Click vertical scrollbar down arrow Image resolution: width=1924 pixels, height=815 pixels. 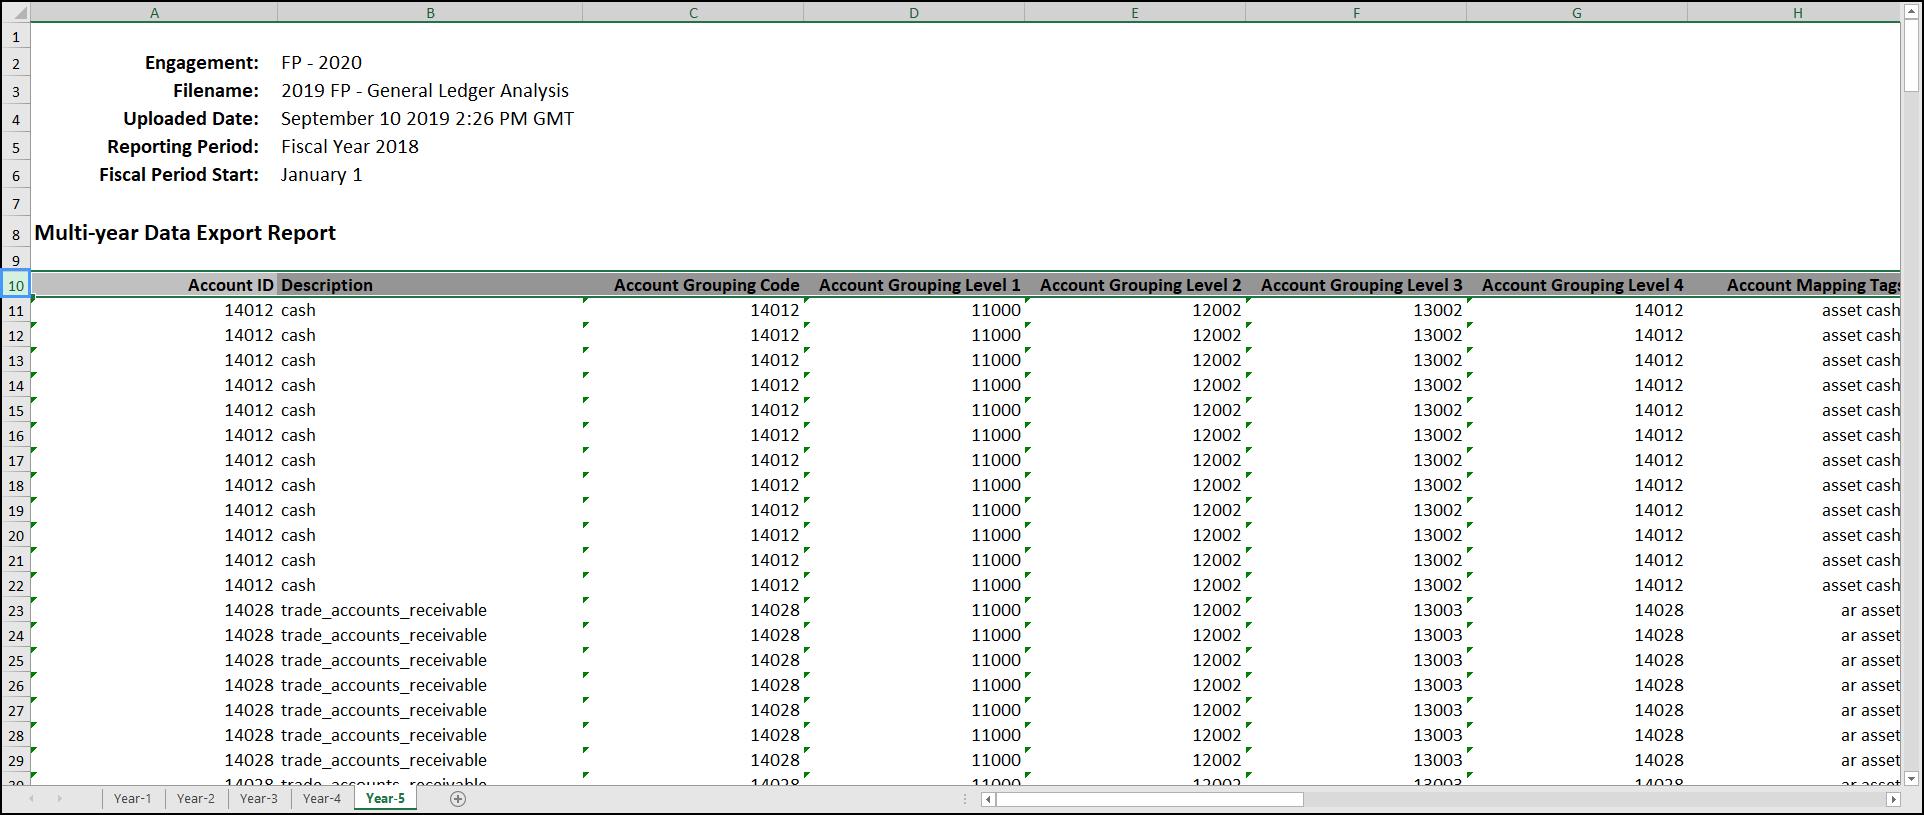[x=1911, y=778]
